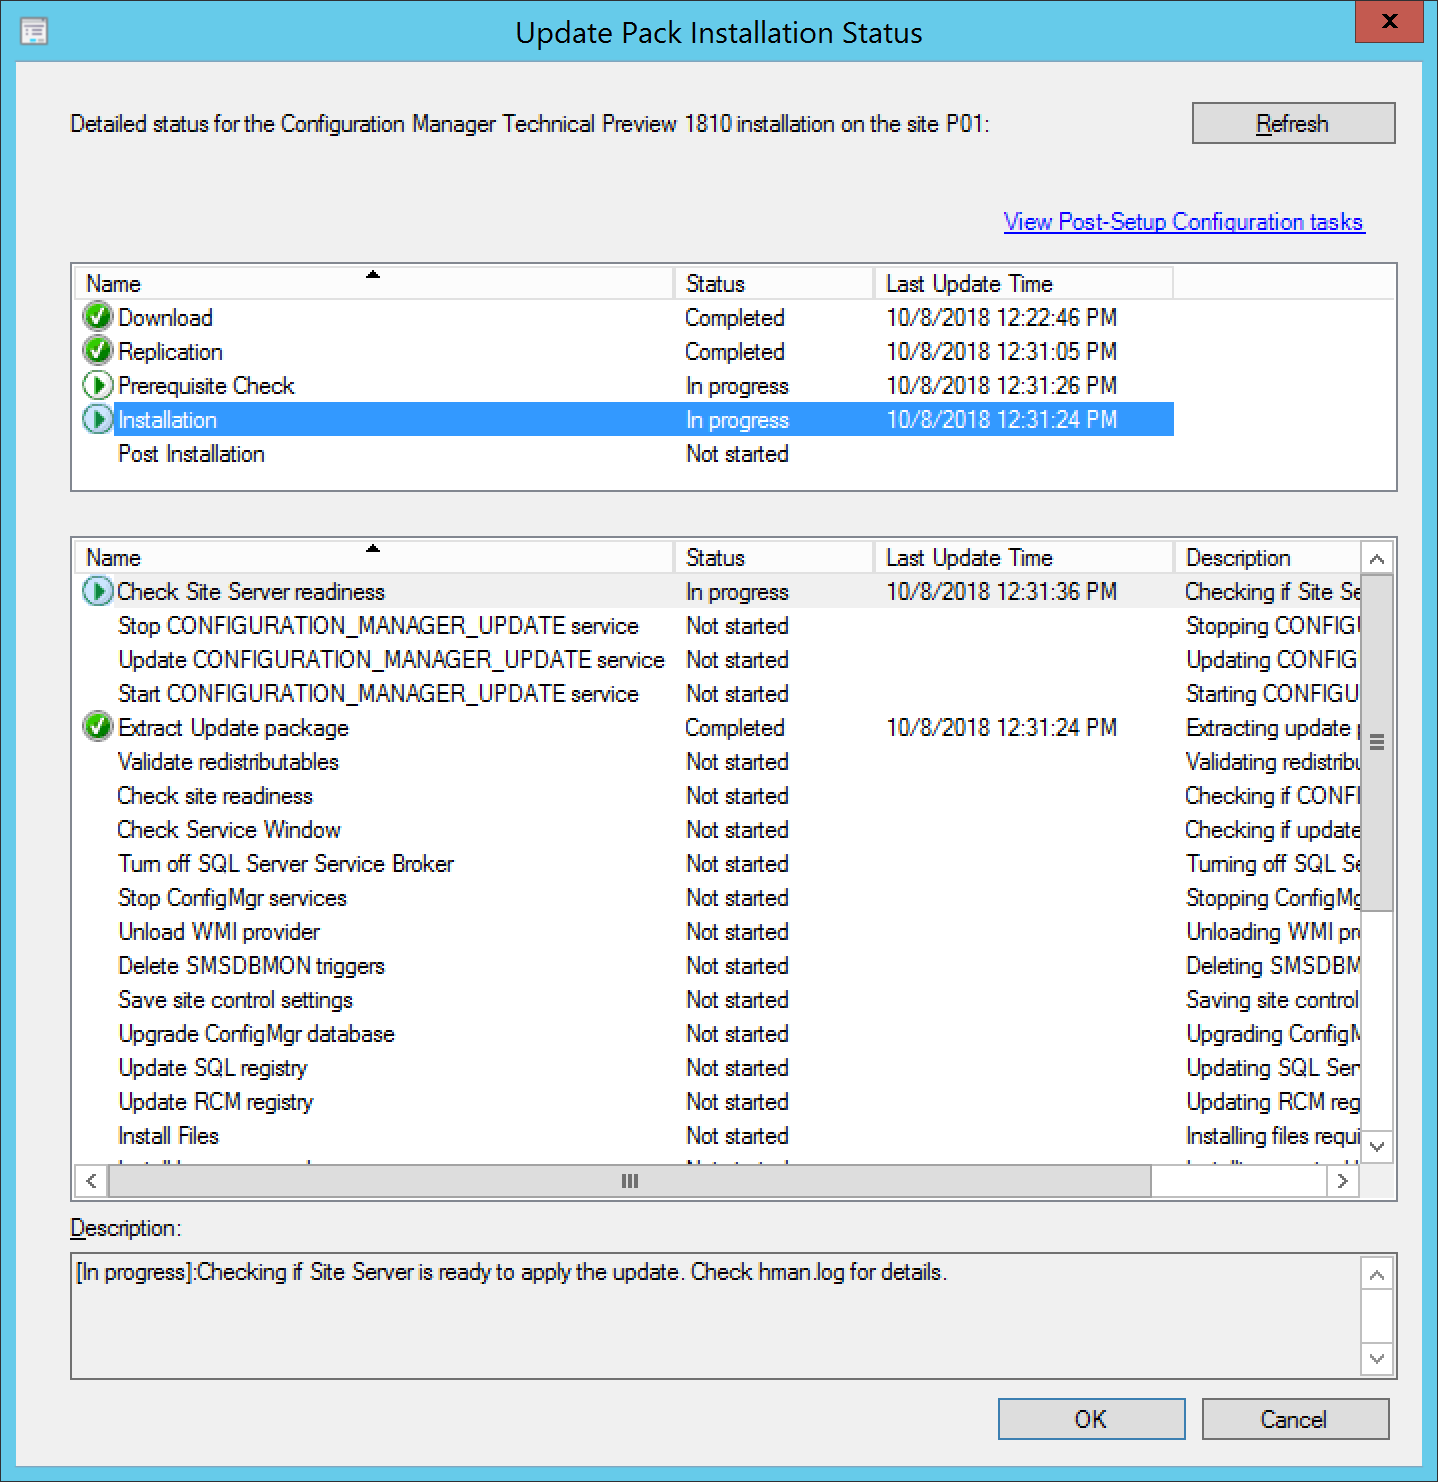
Task: Select the Post Installation row
Action: [624, 454]
